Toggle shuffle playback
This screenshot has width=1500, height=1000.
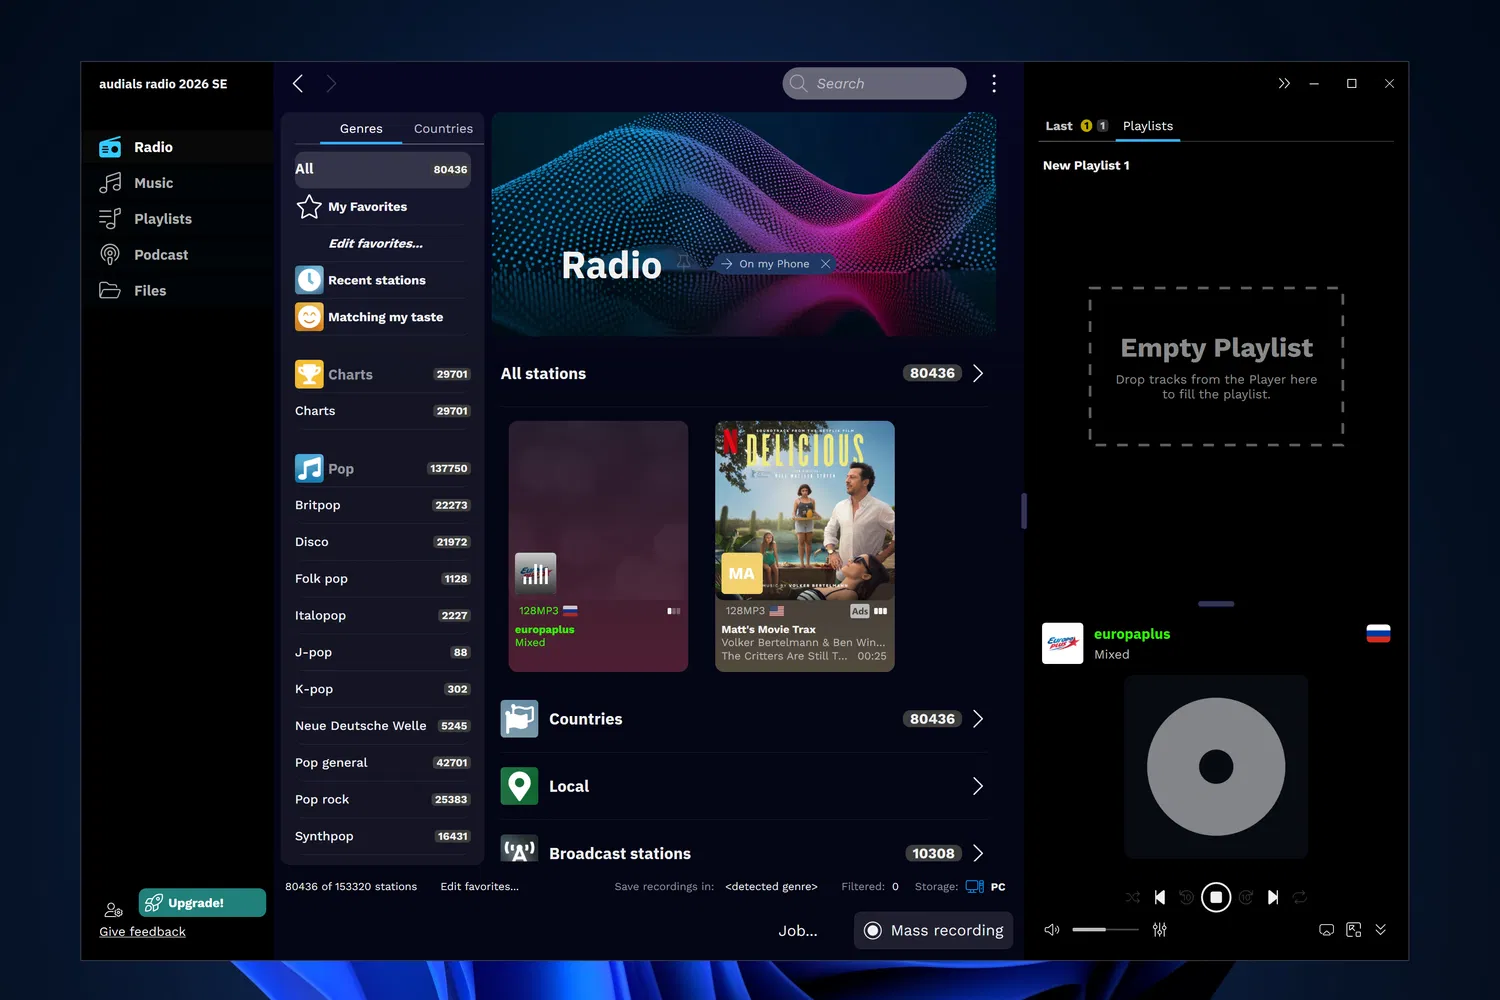coord(1132,898)
